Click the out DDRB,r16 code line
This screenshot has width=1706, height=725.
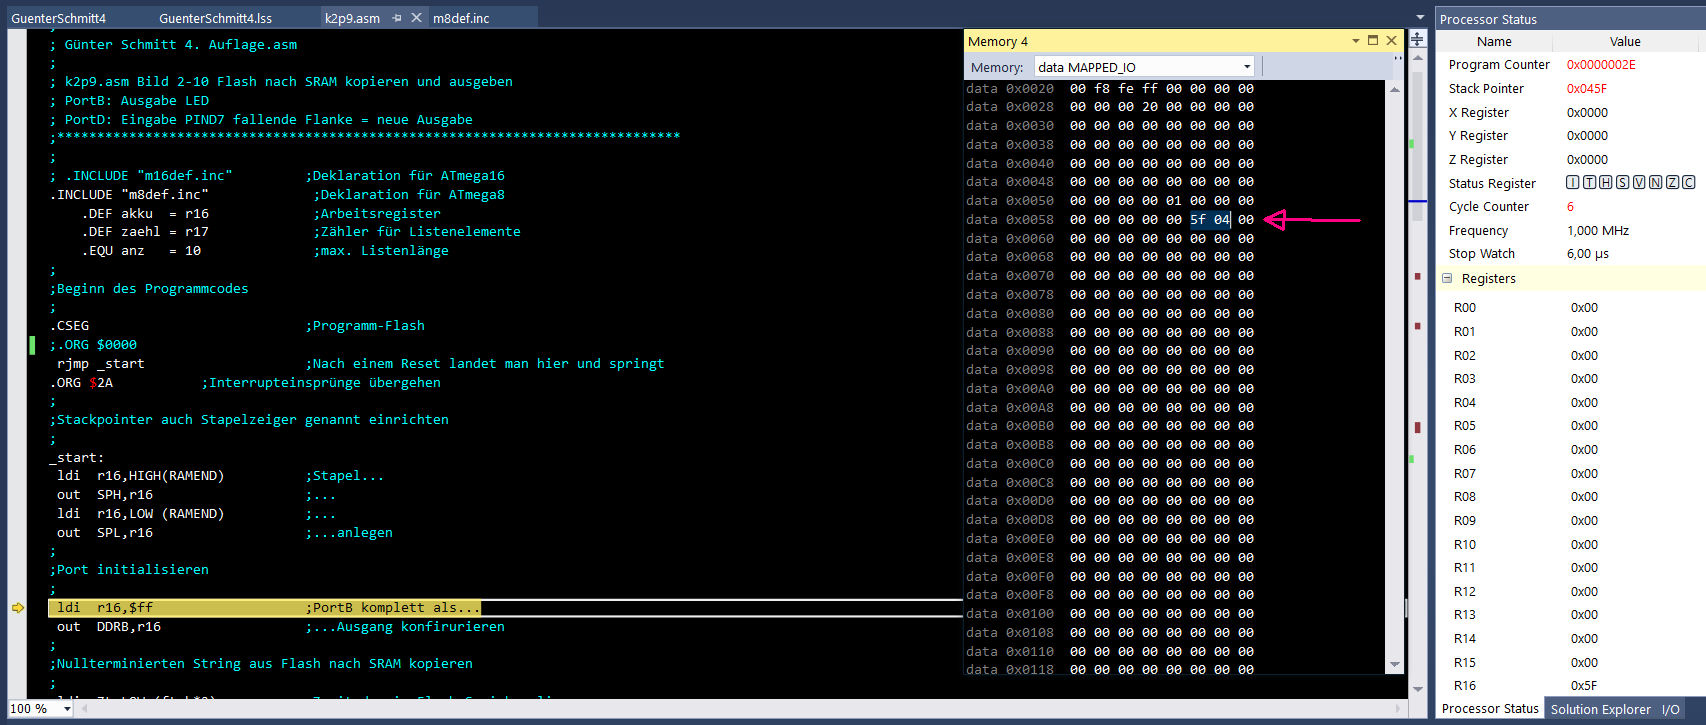pos(109,626)
